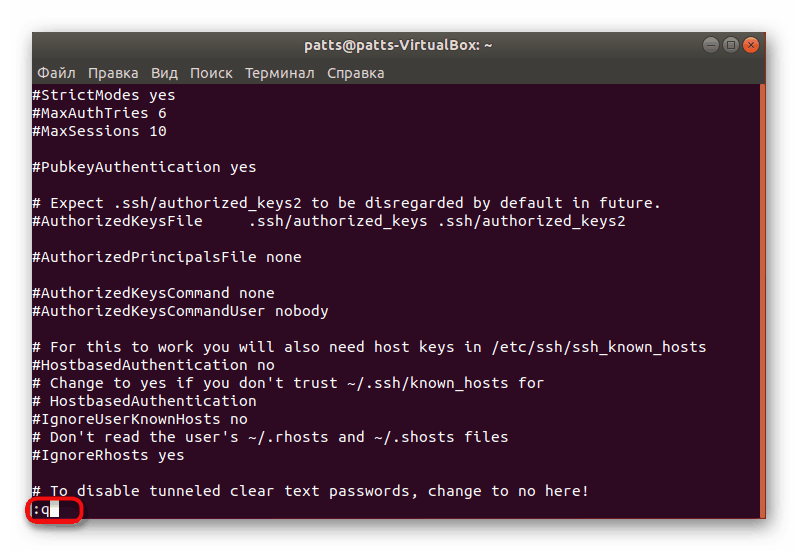Maximize the terminal window
This screenshot has width=798, height=551.
click(x=730, y=45)
